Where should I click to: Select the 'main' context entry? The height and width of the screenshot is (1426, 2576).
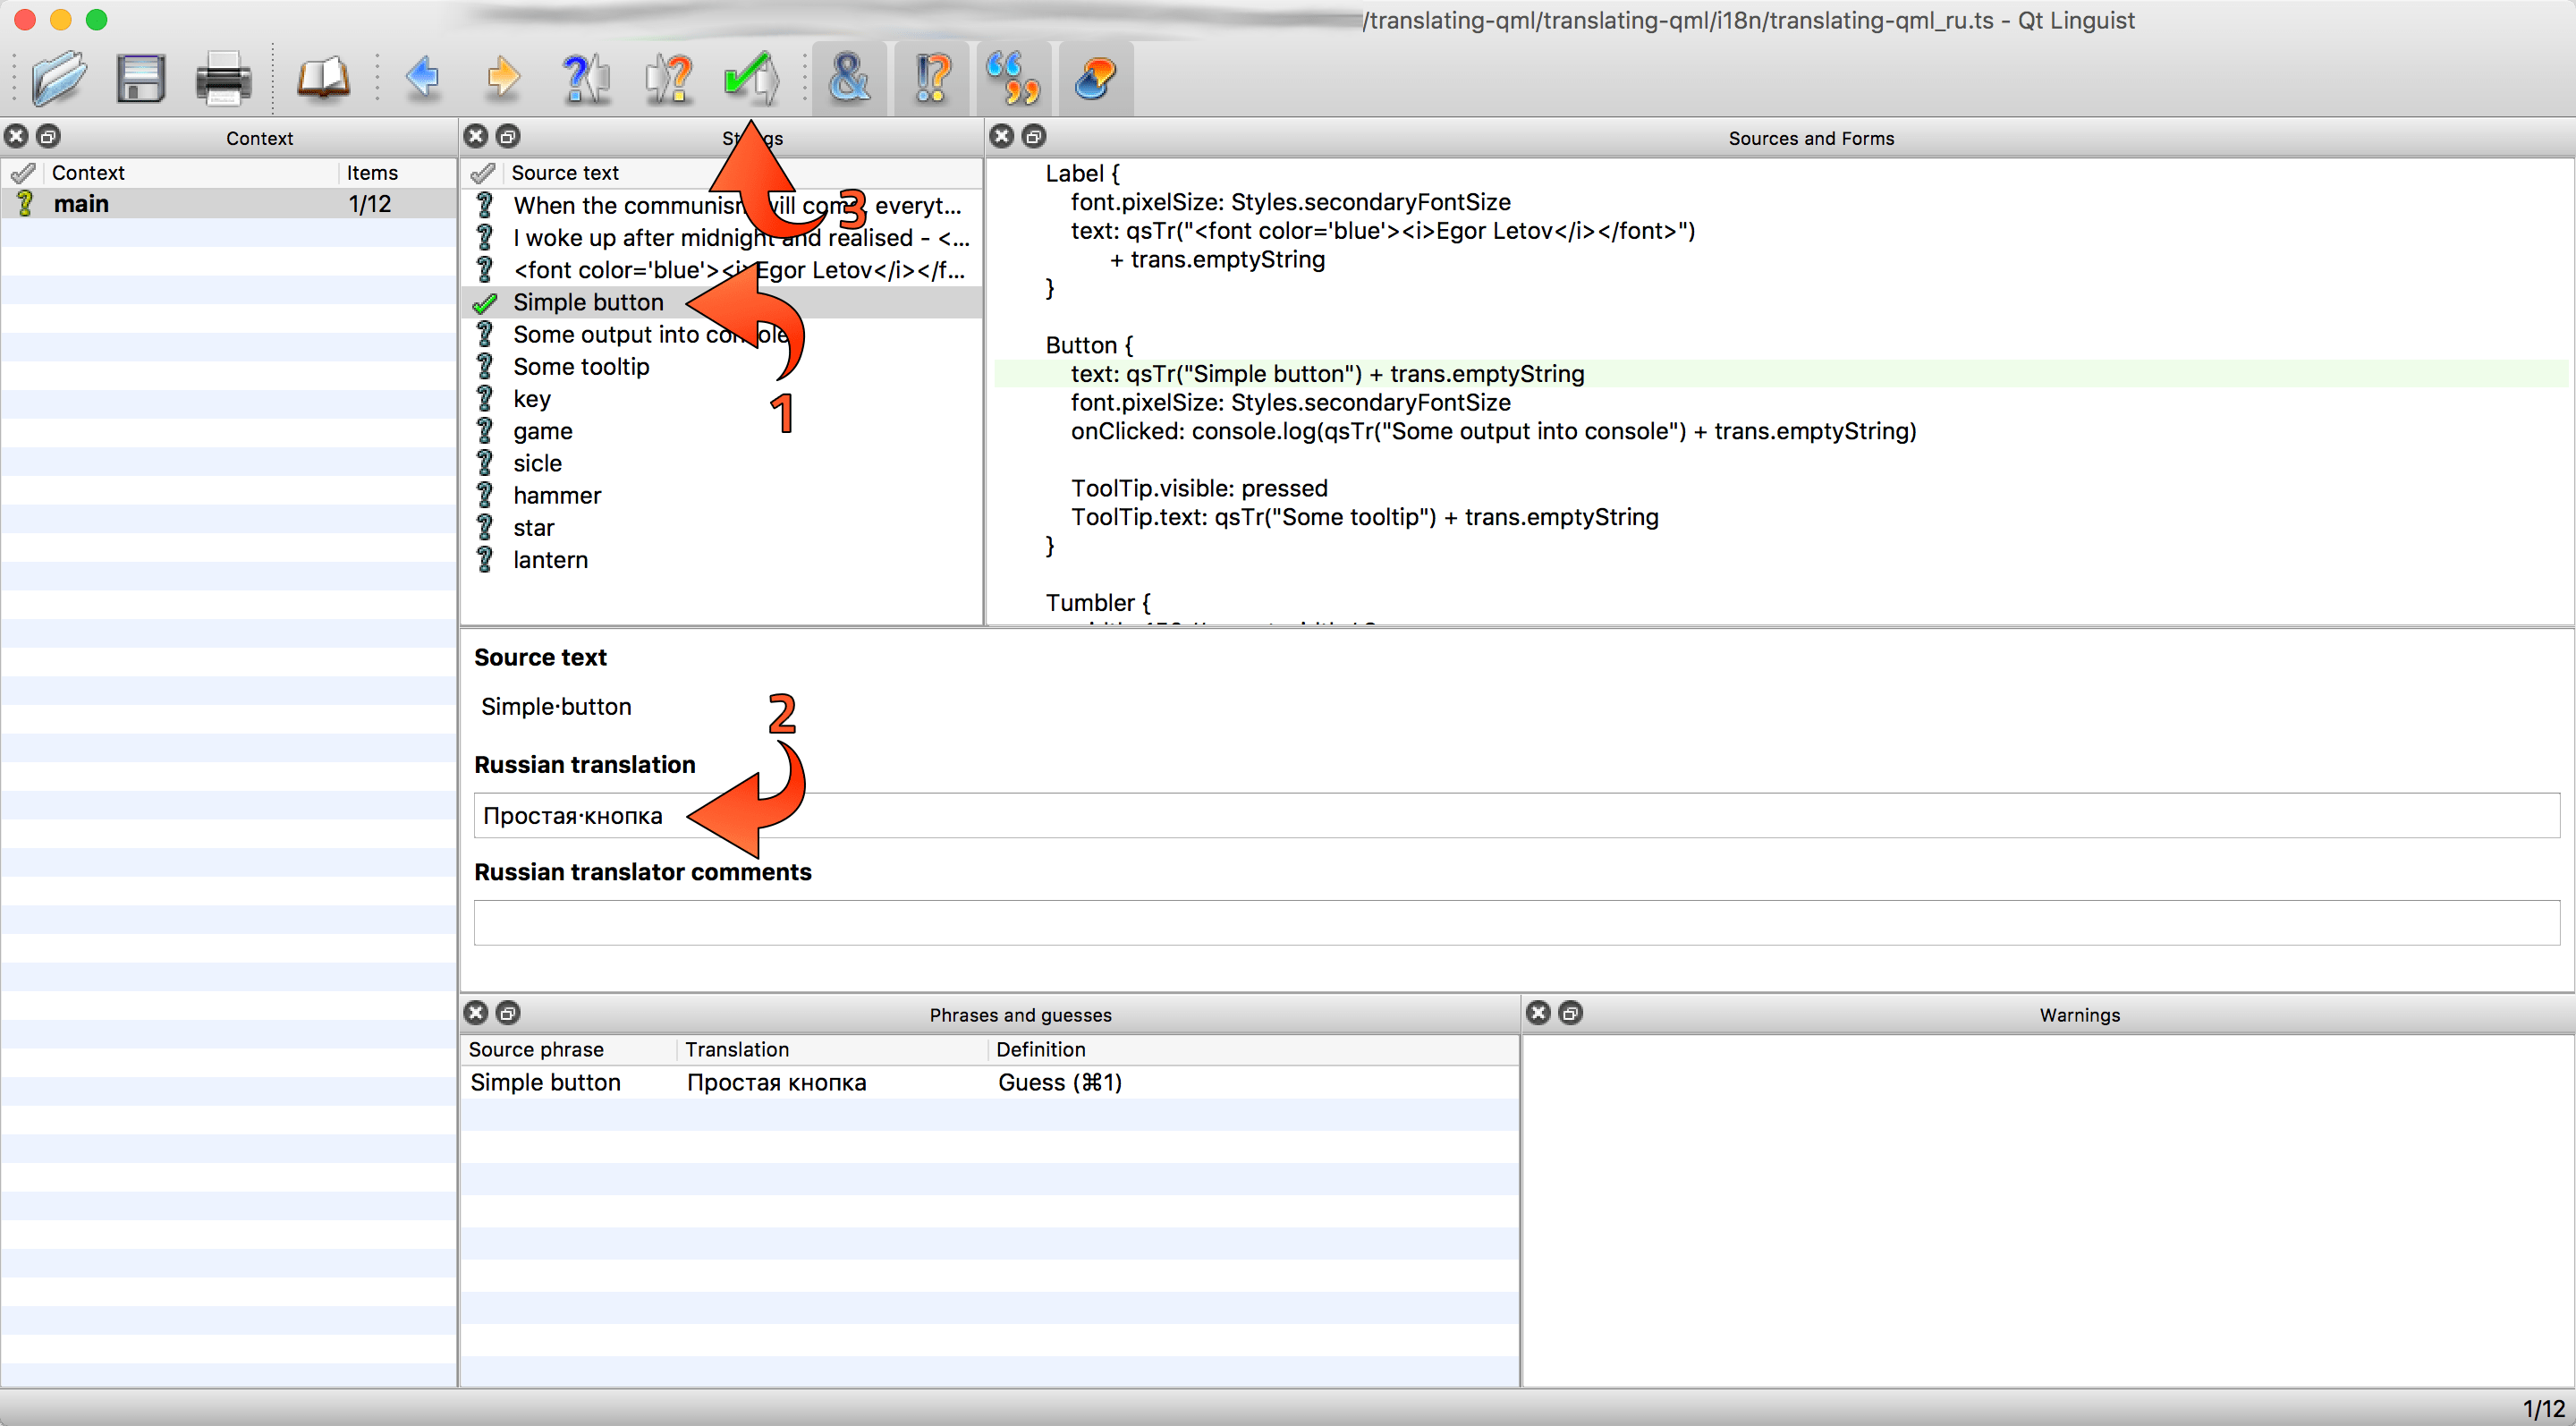[x=82, y=203]
